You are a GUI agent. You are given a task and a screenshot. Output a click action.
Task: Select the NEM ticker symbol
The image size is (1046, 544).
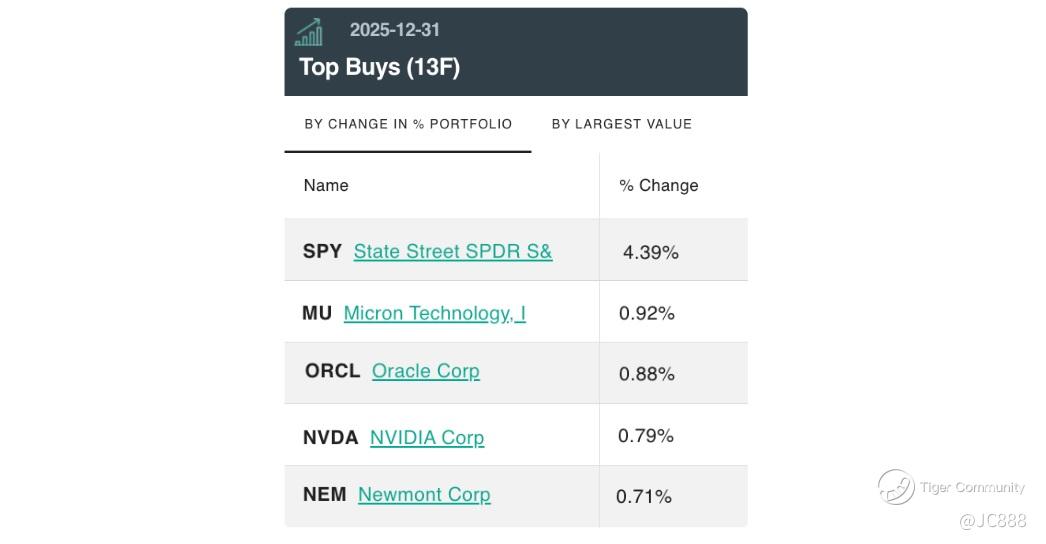325,494
